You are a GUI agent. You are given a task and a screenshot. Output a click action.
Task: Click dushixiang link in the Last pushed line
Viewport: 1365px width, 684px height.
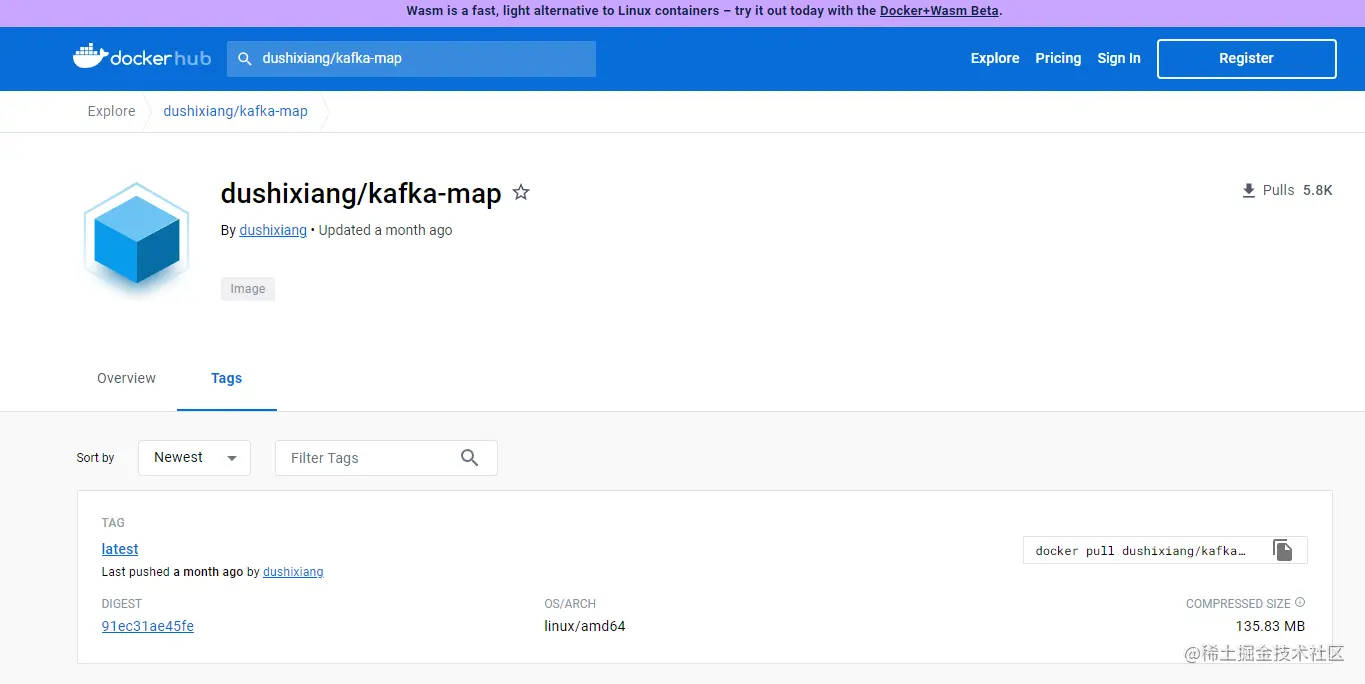pos(293,572)
